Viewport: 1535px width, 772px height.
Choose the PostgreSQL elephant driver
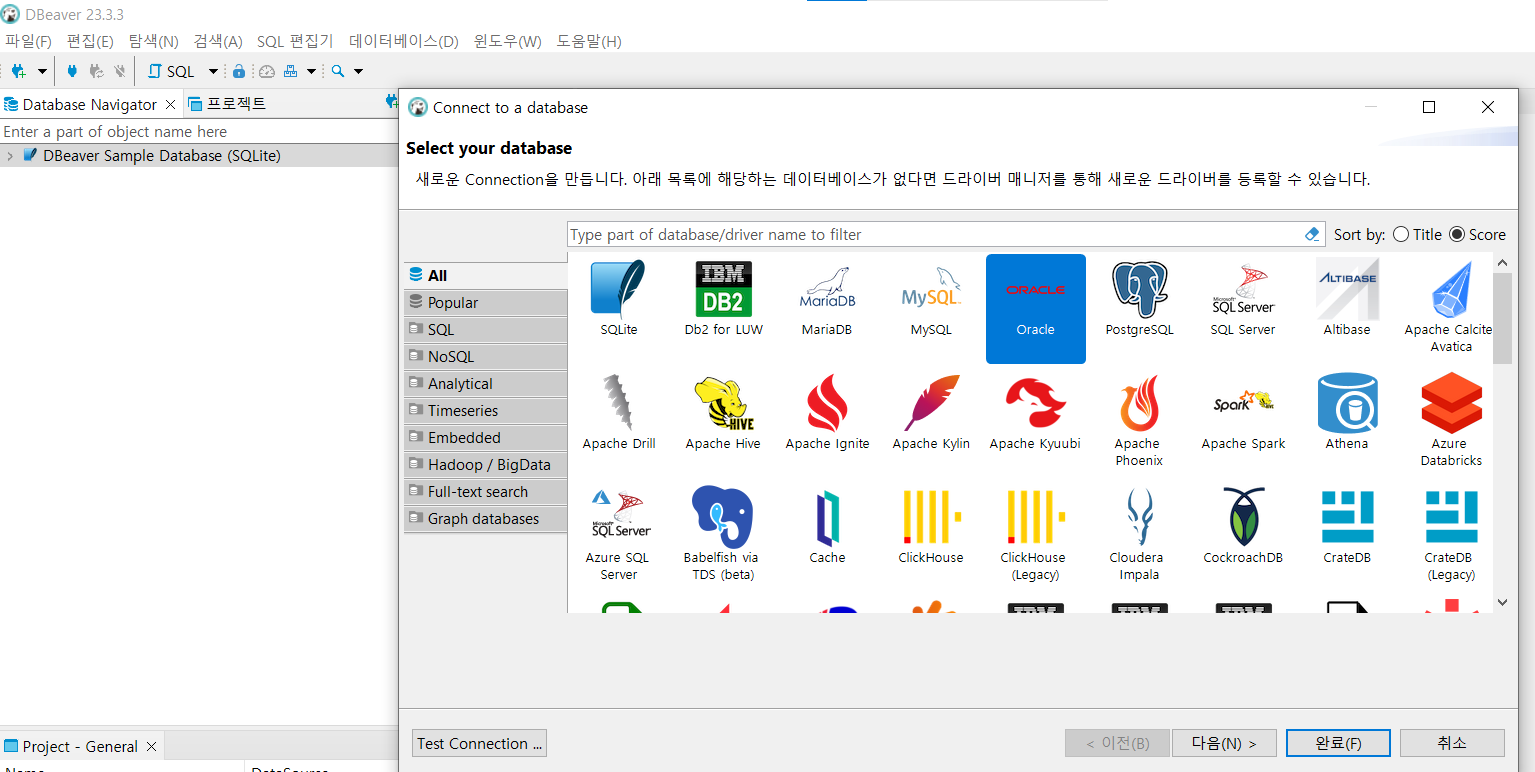pyautogui.click(x=1139, y=299)
